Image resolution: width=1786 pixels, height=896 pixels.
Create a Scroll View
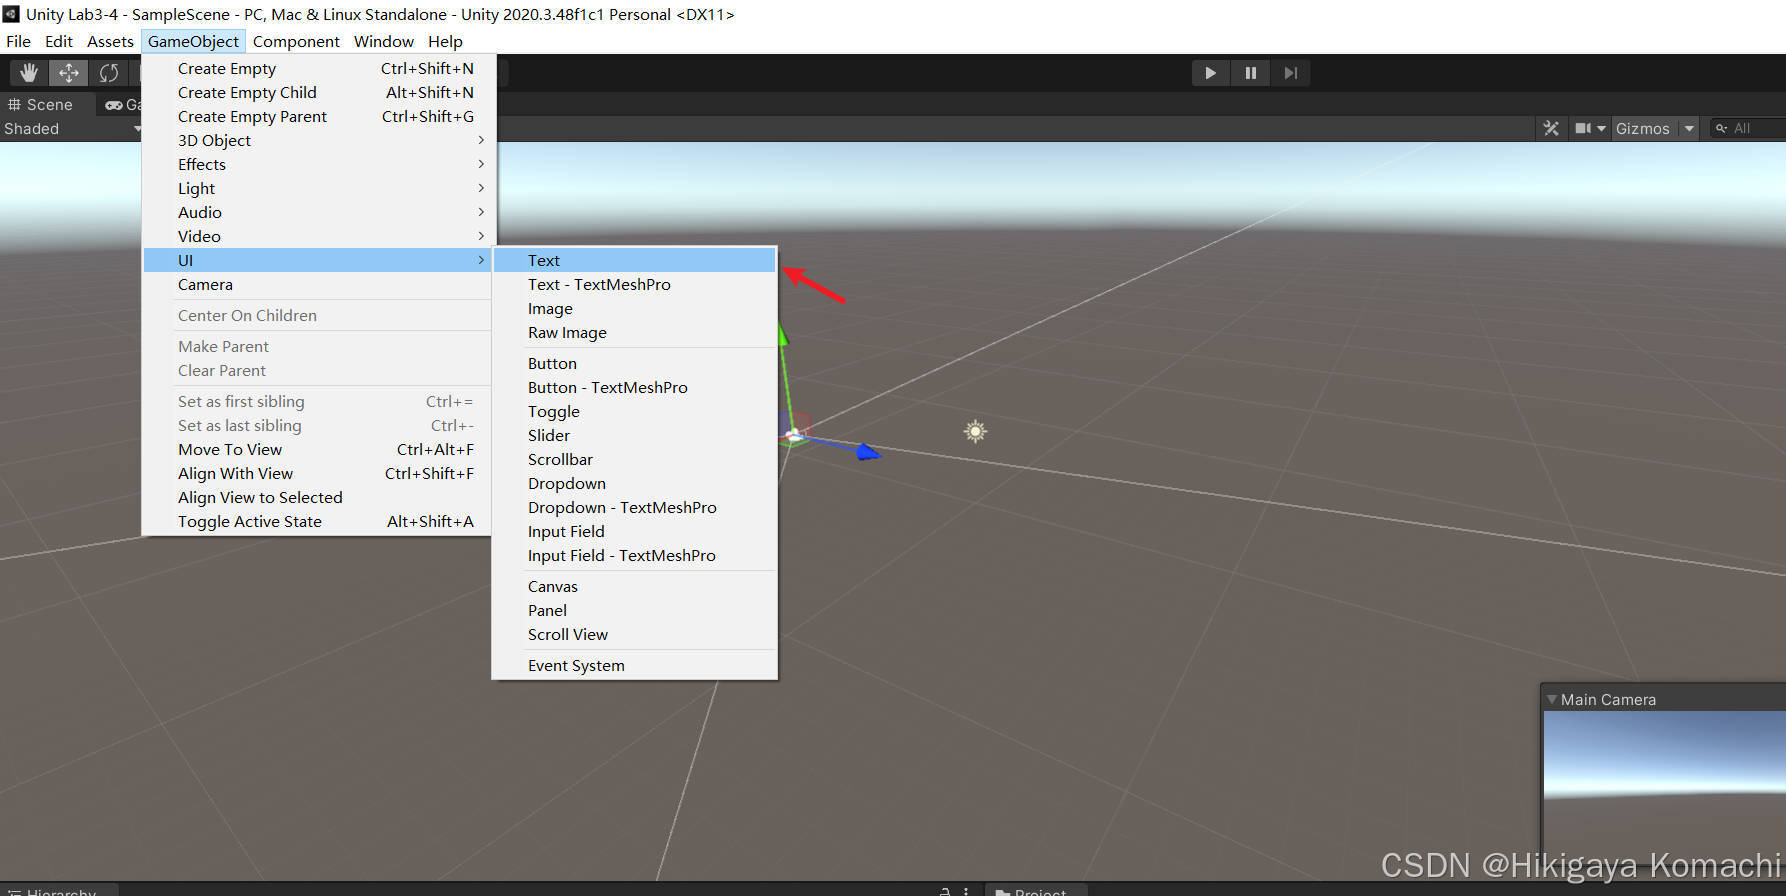[x=635, y=634]
